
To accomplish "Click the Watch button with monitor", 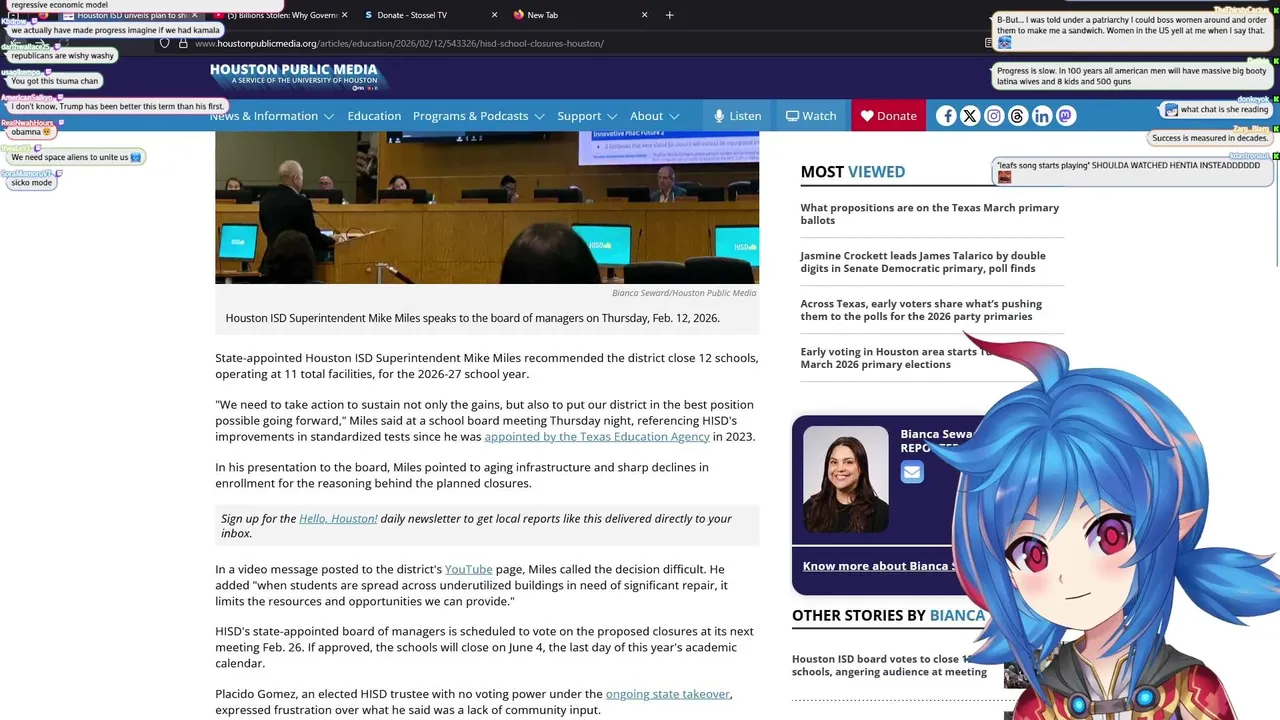I will 811,116.
